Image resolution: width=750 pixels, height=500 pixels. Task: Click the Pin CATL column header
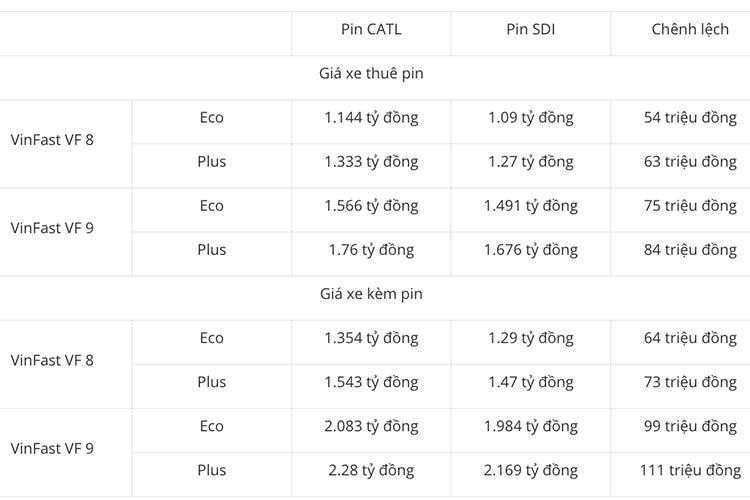pyautogui.click(x=371, y=30)
